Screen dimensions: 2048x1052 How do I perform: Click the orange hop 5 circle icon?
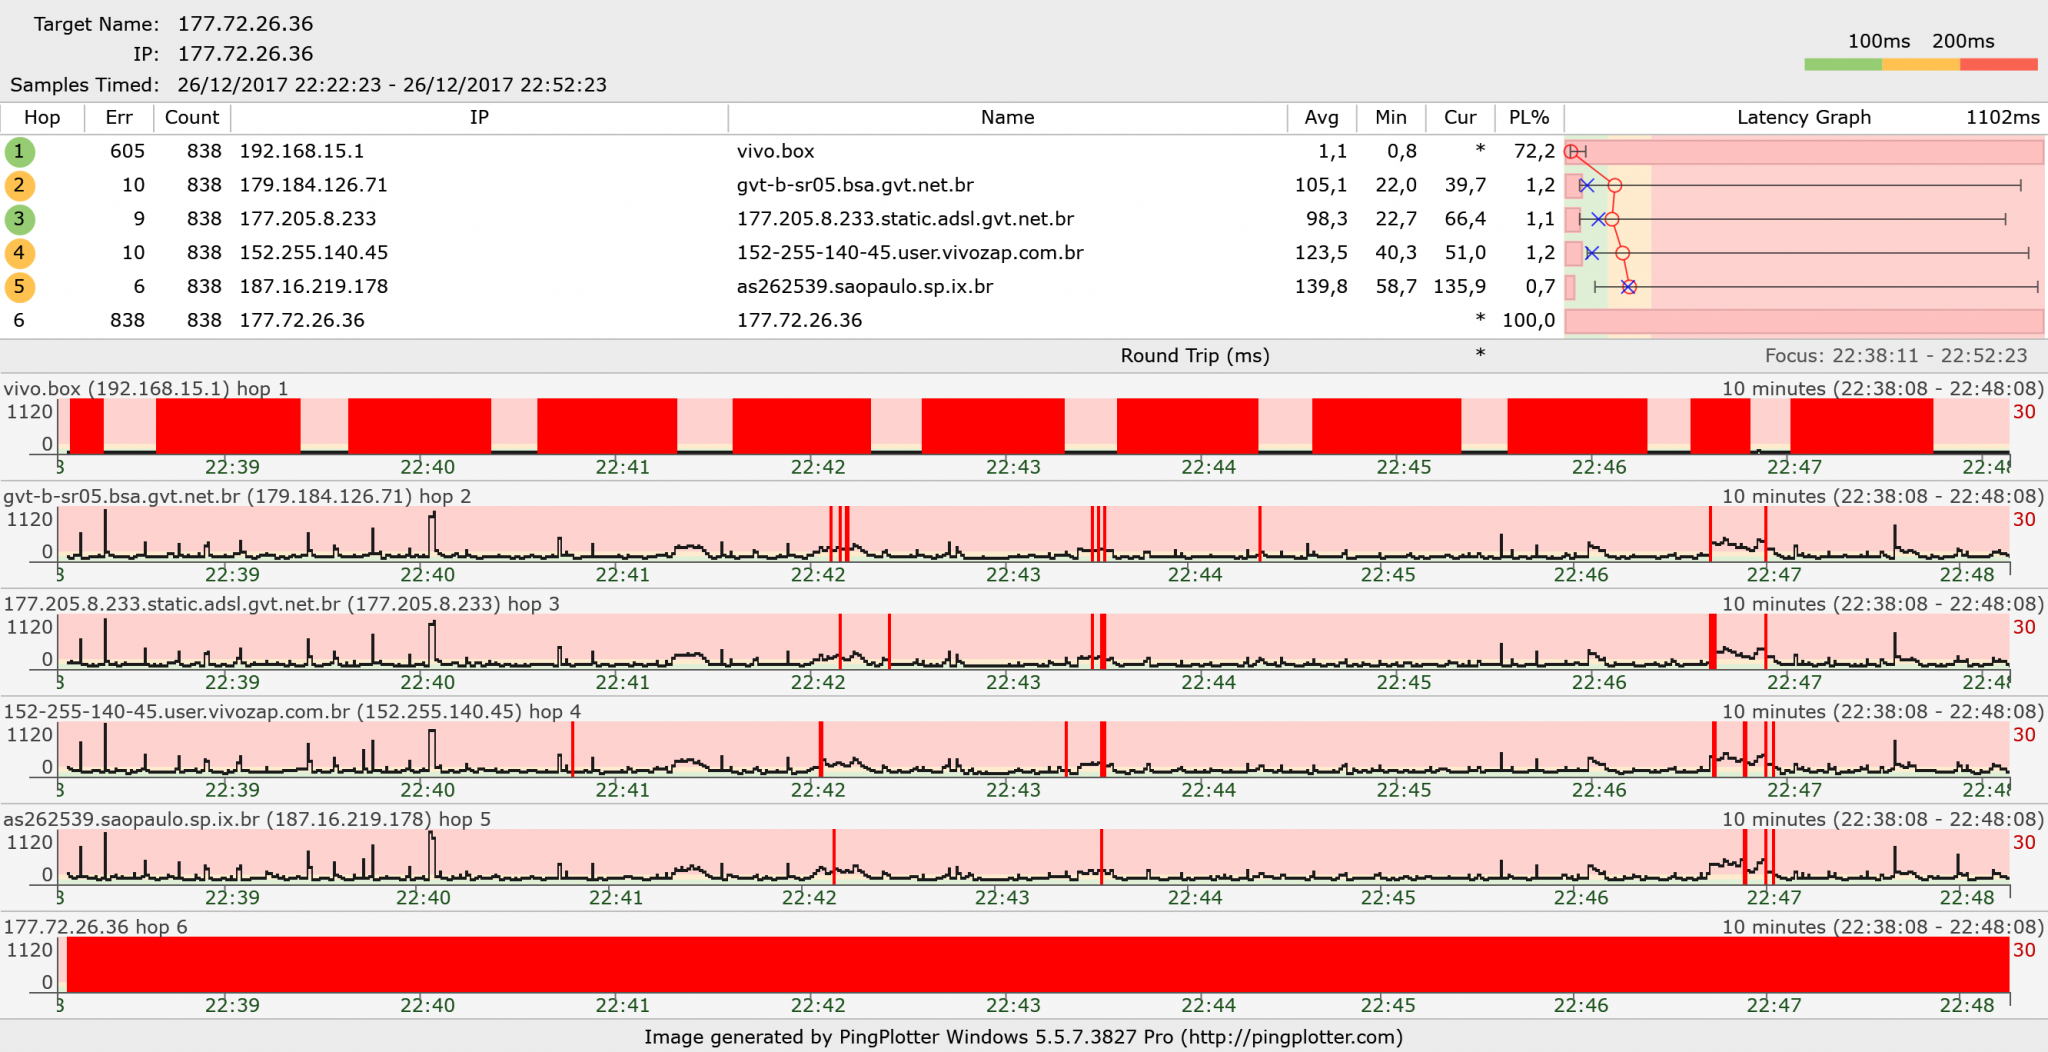point(19,287)
